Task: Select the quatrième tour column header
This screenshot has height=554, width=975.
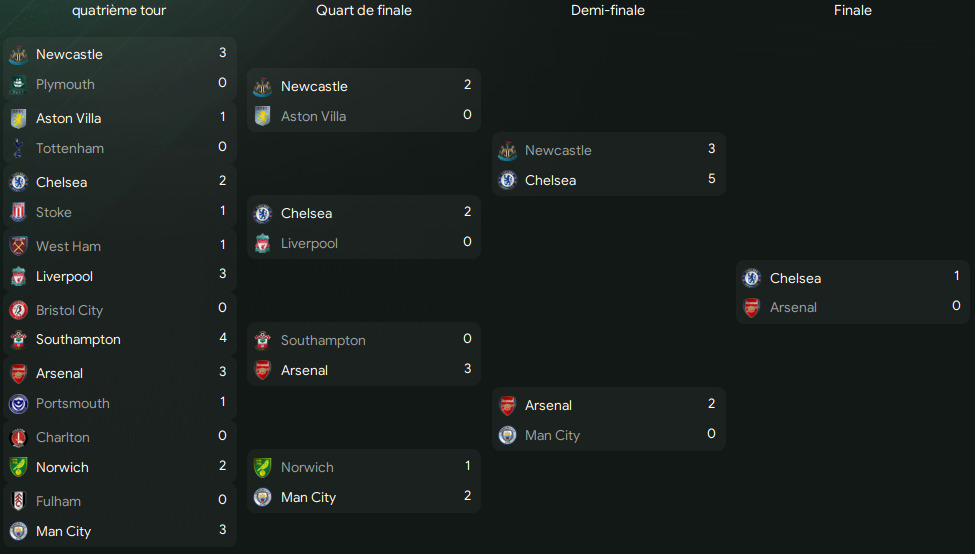Action: pyautogui.click(x=119, y=11)
